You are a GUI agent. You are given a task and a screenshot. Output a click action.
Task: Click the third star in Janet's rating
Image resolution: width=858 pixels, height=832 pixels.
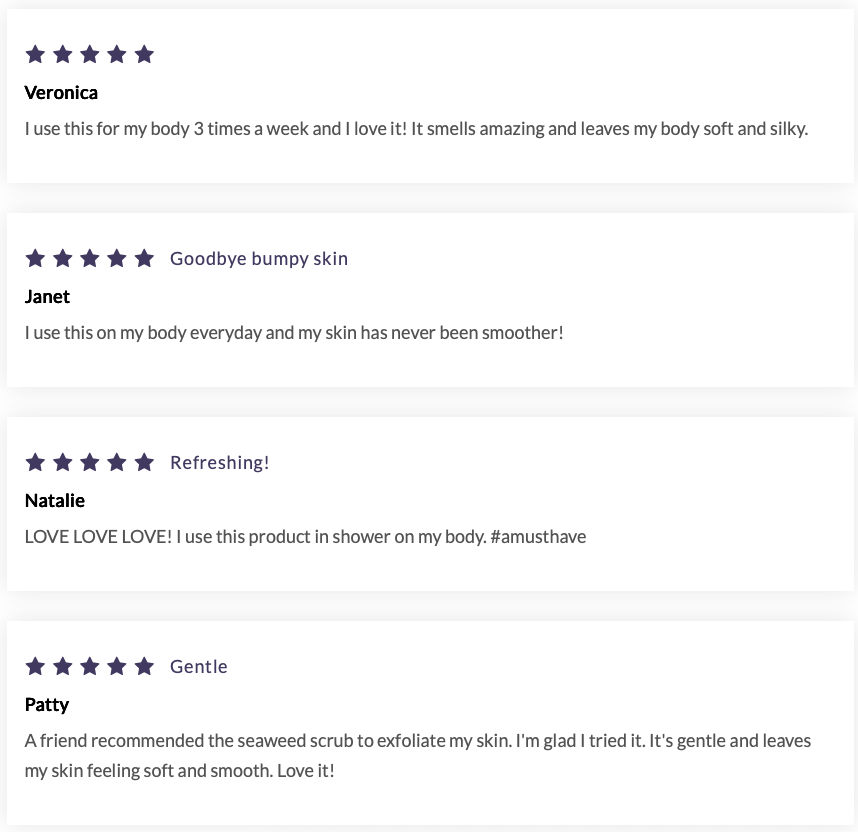[90, 258]
